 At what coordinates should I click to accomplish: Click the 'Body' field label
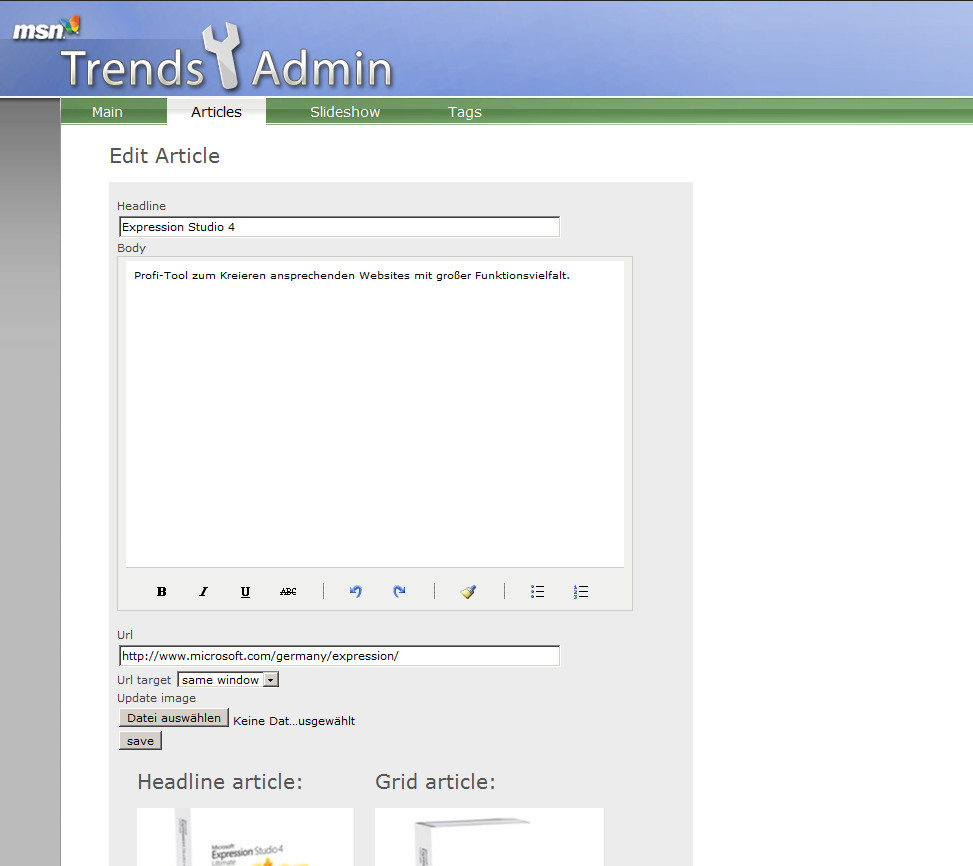(x=132, y=248)
